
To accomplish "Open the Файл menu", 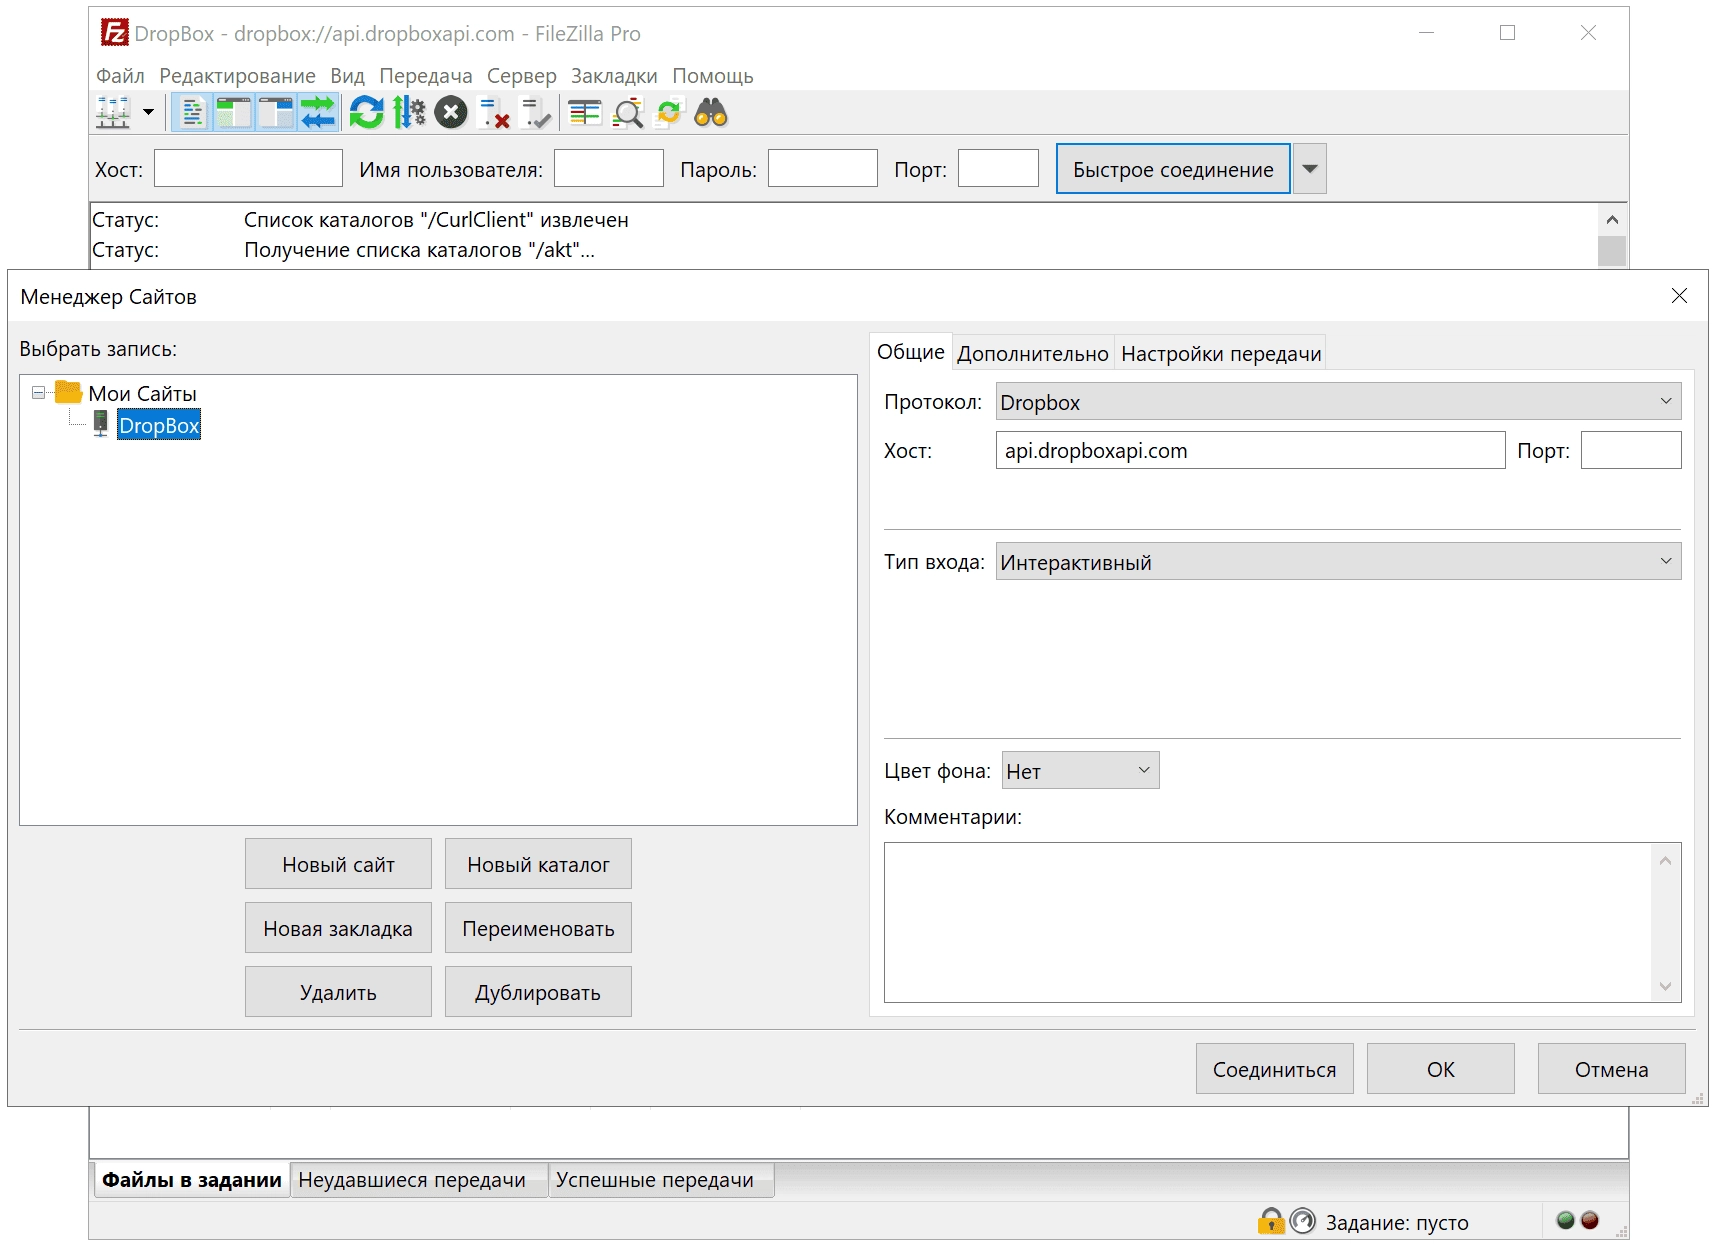I will [x=120, y=76].
